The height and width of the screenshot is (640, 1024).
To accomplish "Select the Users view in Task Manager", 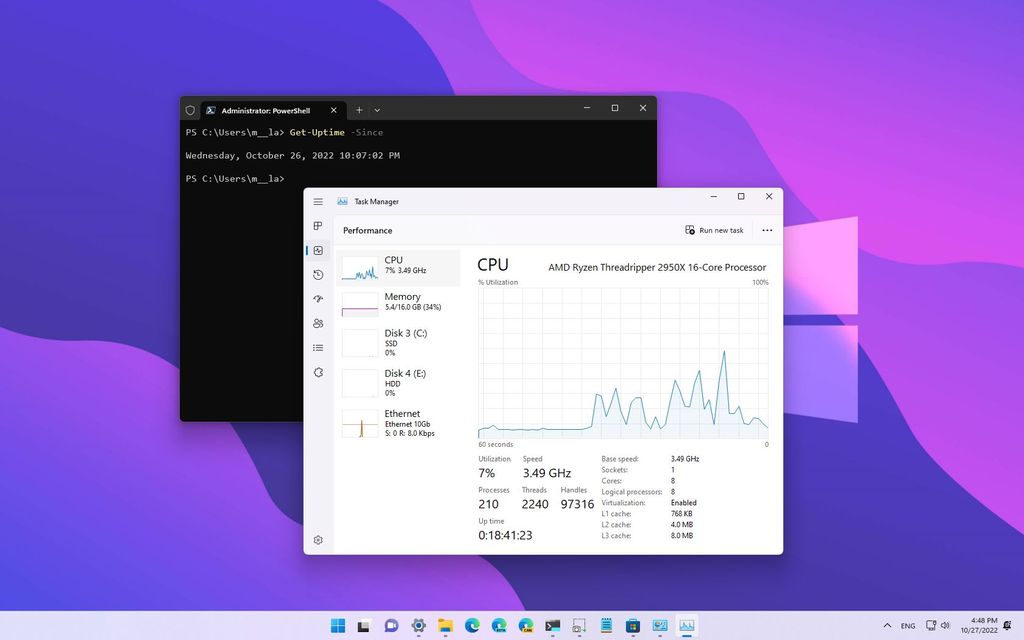I will coord(318,323).
